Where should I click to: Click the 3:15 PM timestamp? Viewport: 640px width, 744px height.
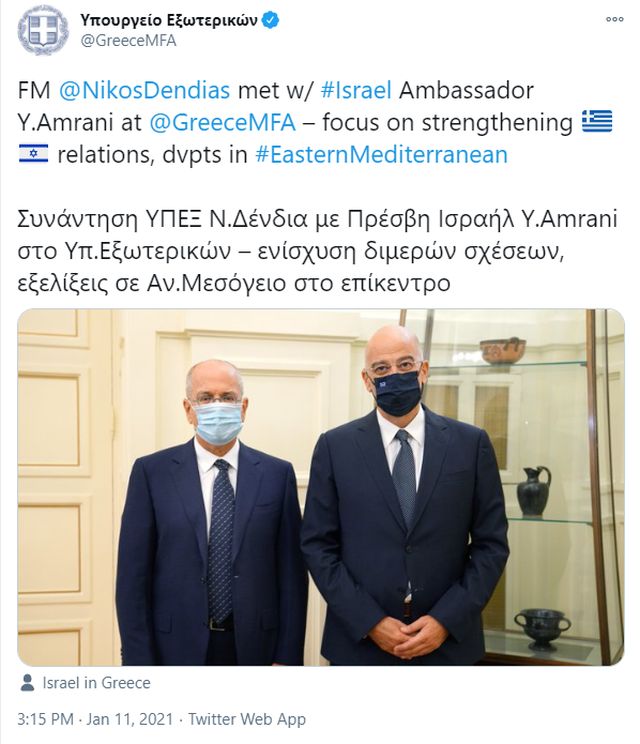[x=46, y=719]
